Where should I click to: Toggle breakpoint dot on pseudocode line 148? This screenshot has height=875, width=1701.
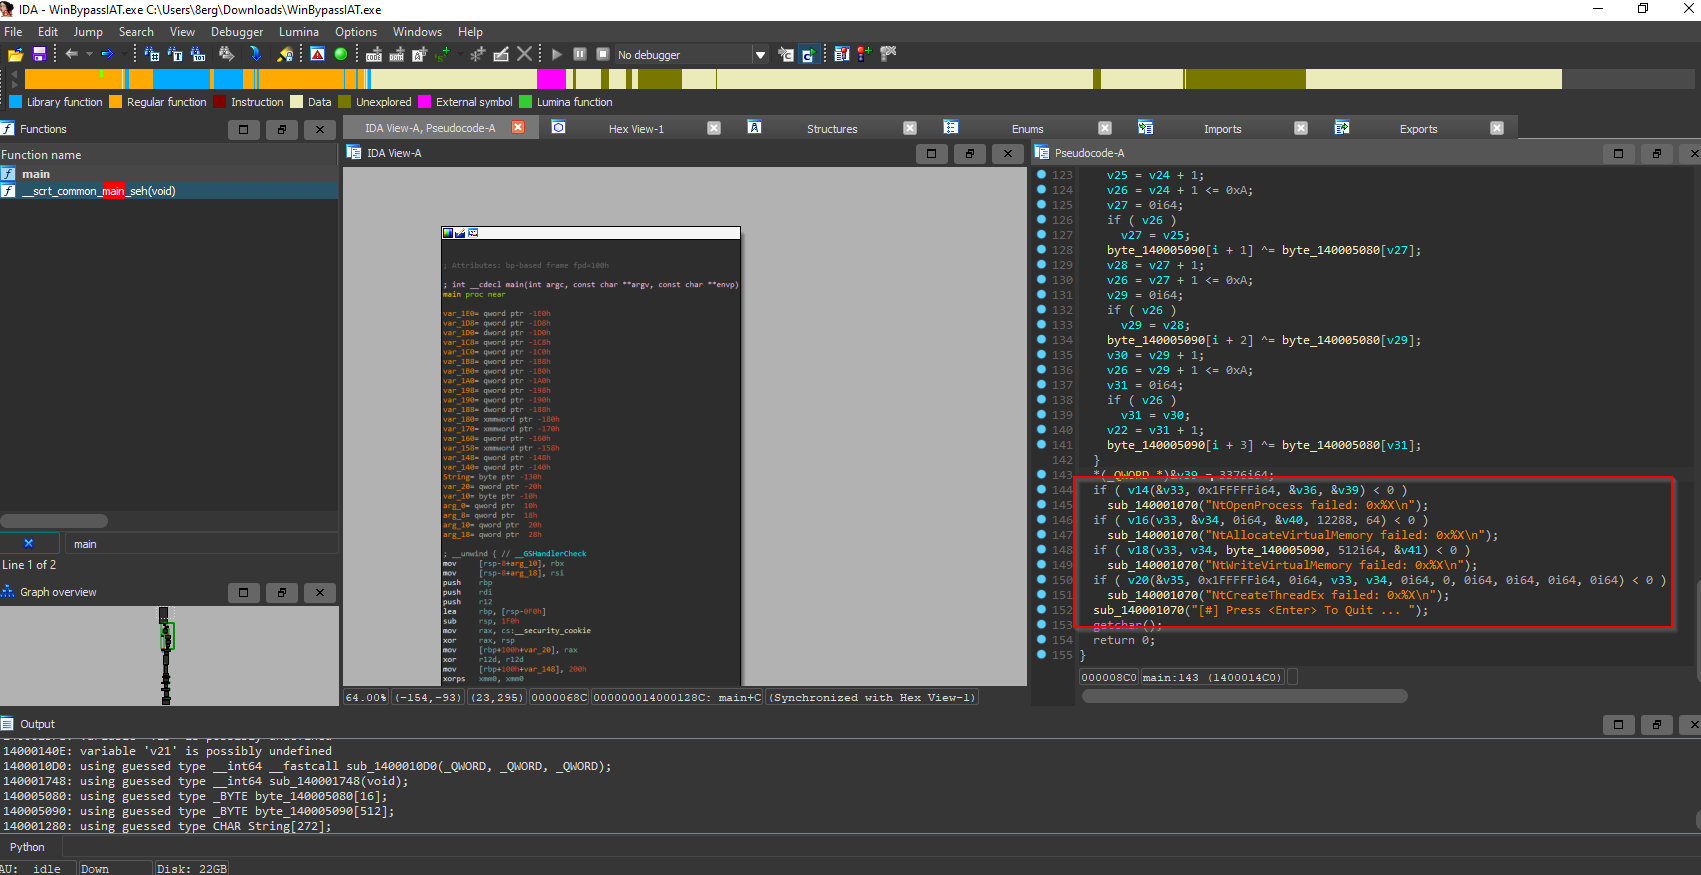(1041, 549)
